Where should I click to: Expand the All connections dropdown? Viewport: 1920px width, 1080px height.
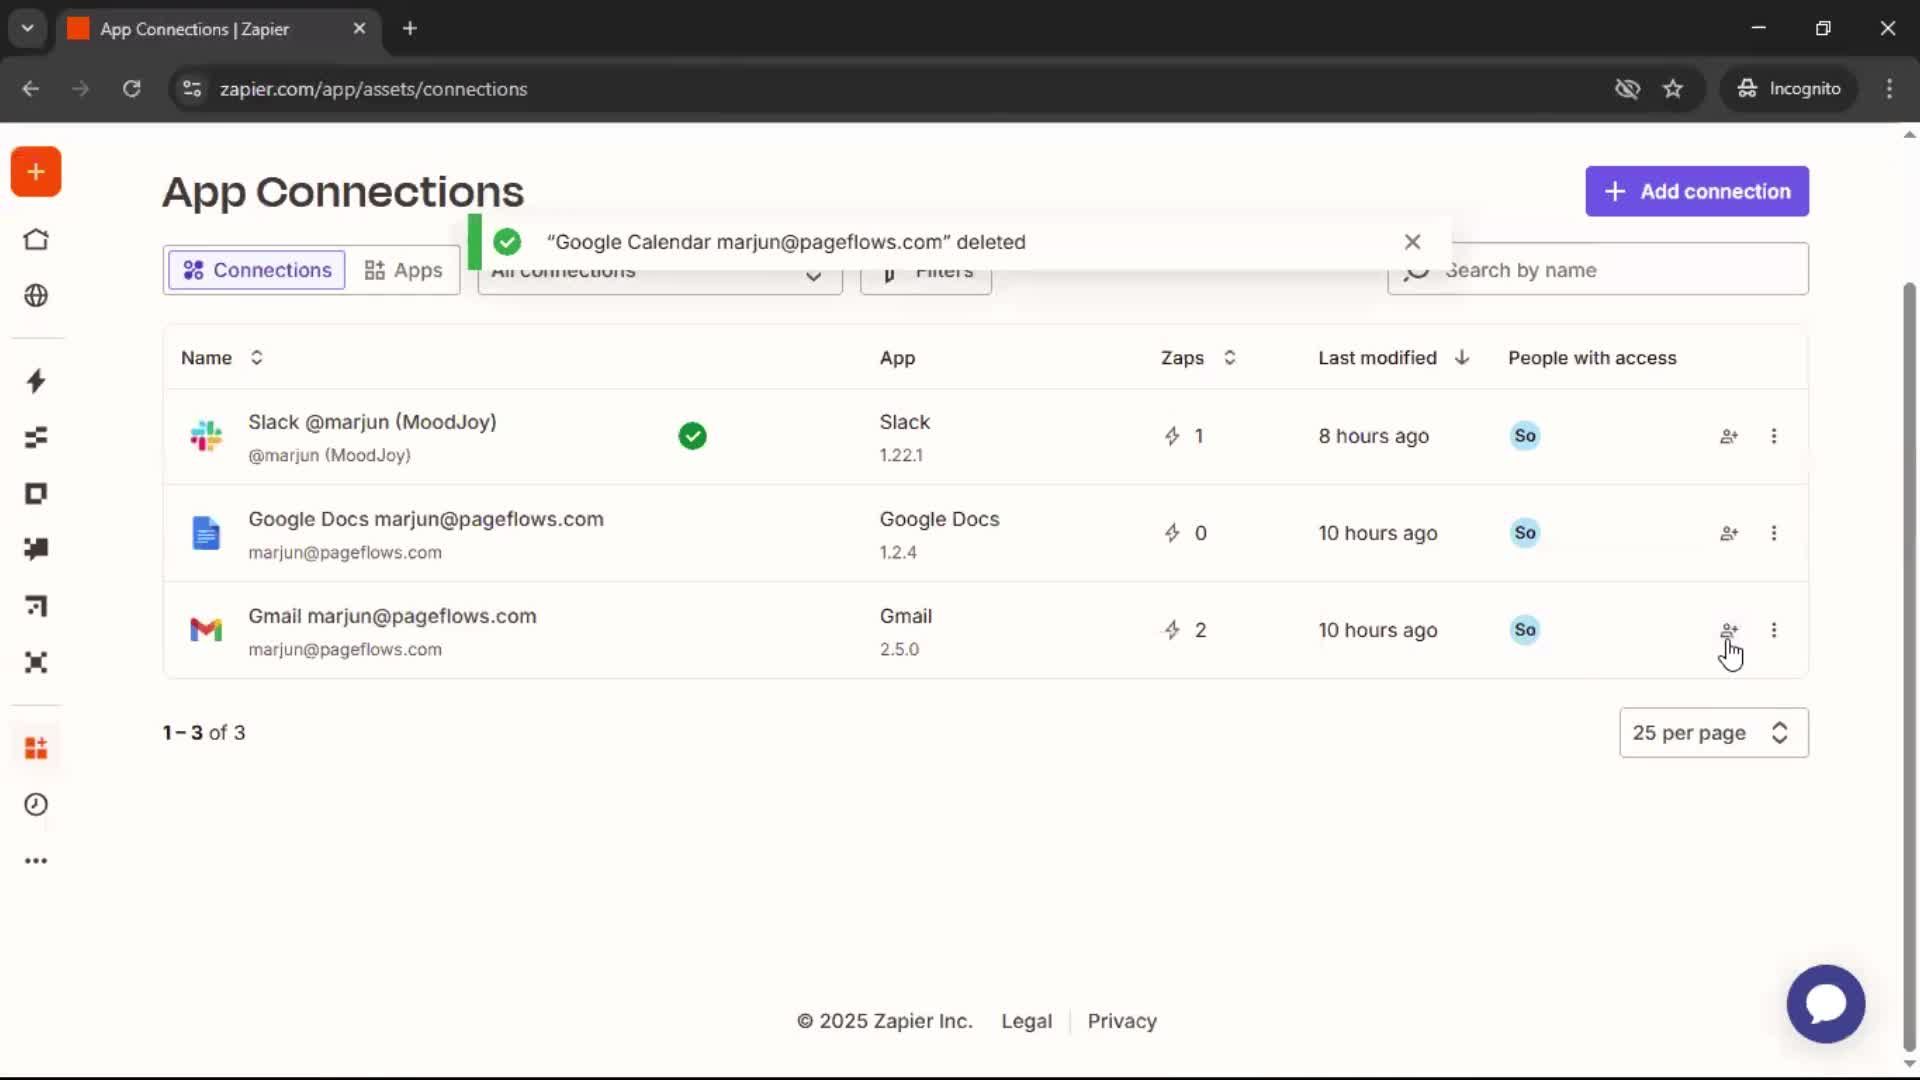pos(660,270)
